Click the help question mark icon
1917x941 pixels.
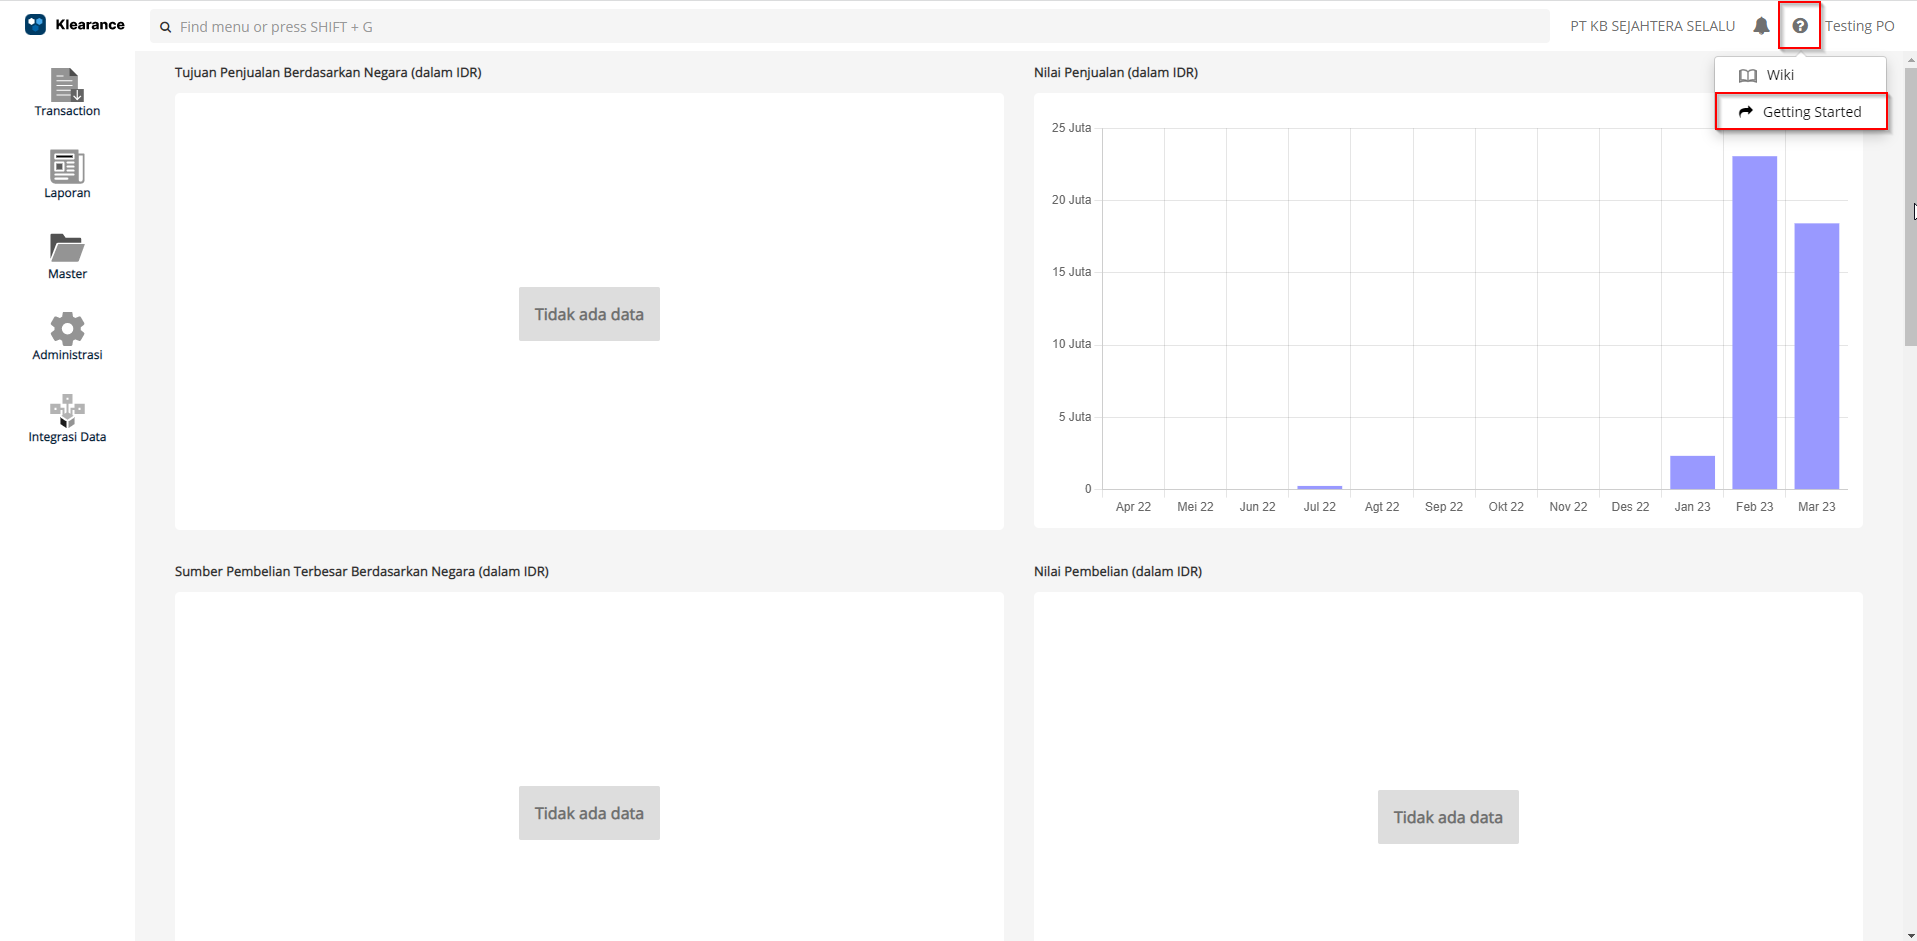click(1799, 26)
